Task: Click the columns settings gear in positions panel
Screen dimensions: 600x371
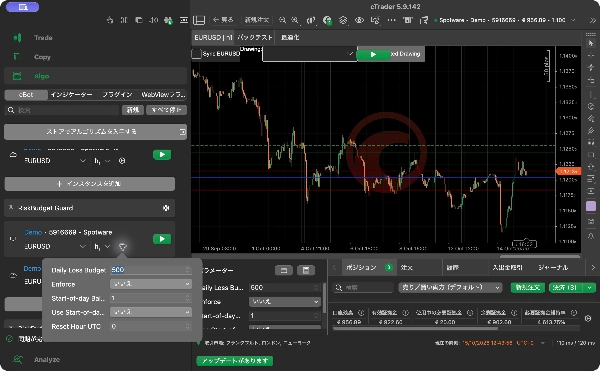Action: [588, 318]
